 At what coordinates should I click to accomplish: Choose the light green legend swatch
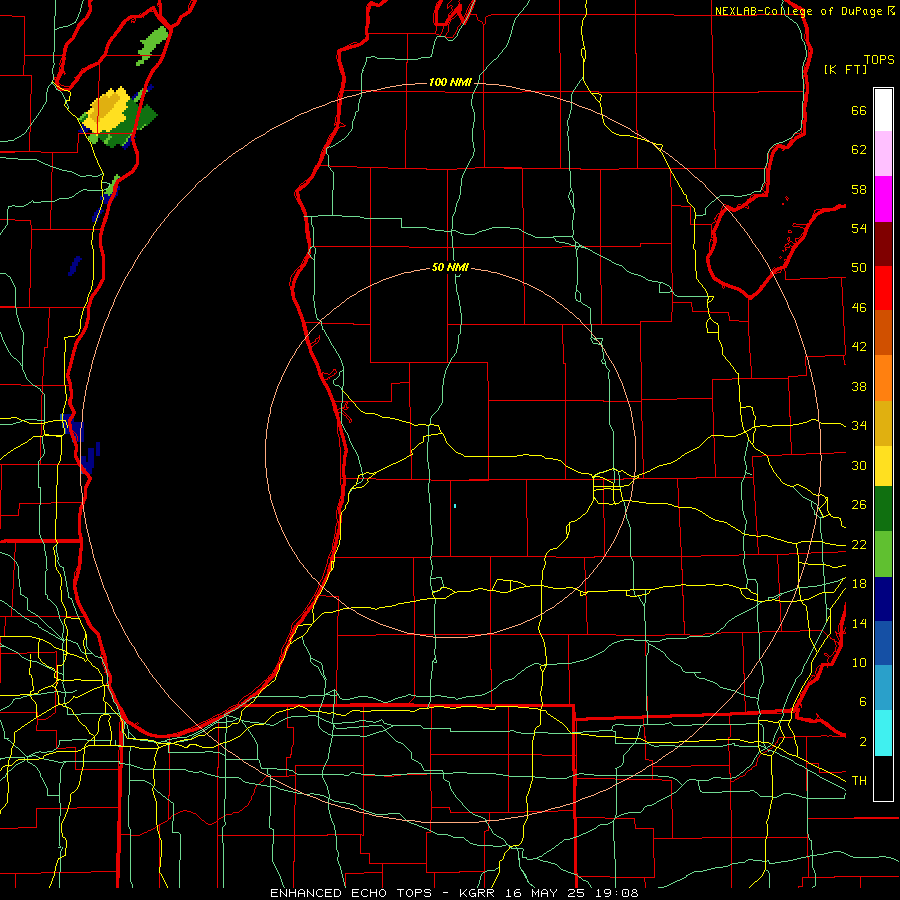[x=883, y=554]
